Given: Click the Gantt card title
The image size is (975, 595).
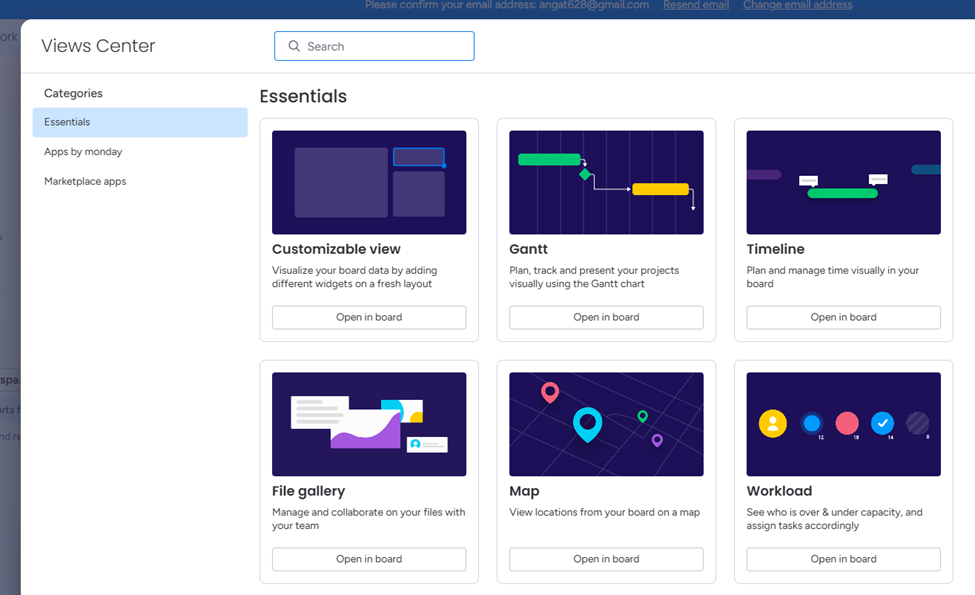Looking at the screenshot, I should (x=529, y=249).
